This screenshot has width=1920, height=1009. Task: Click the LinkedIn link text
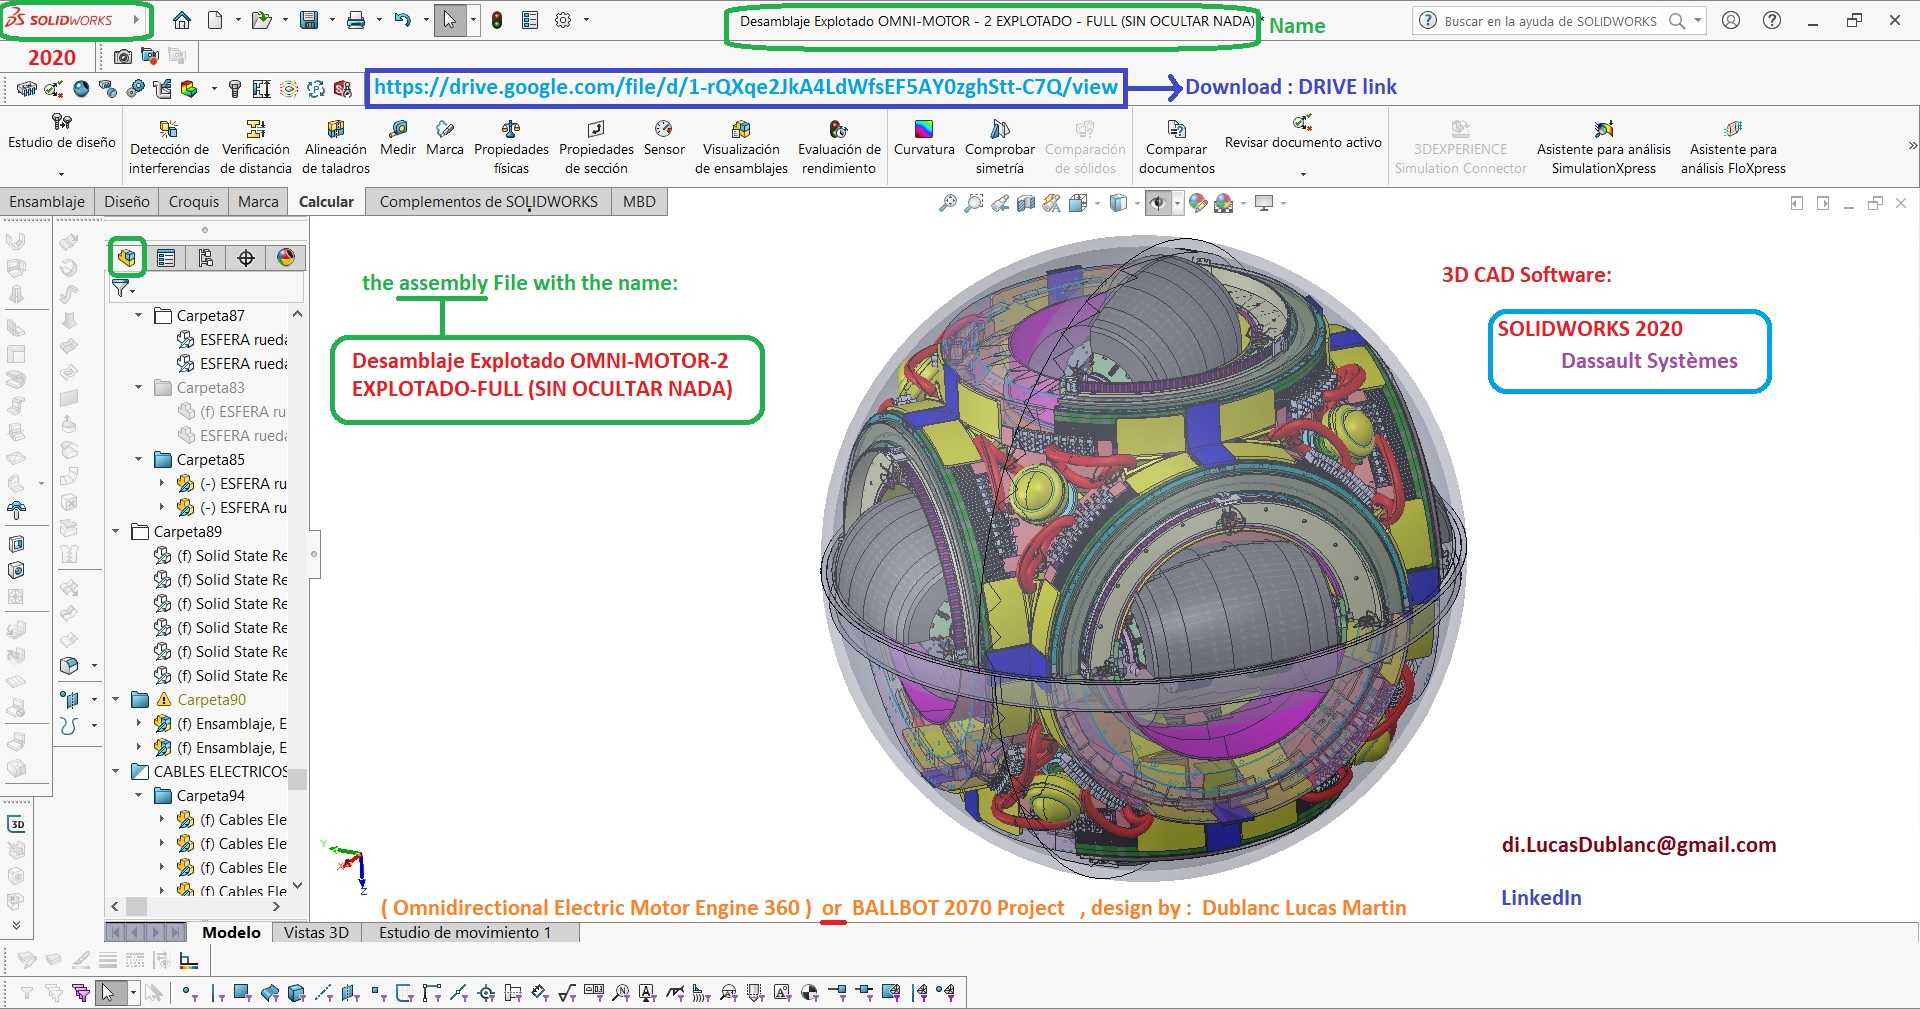point(1541,898)
